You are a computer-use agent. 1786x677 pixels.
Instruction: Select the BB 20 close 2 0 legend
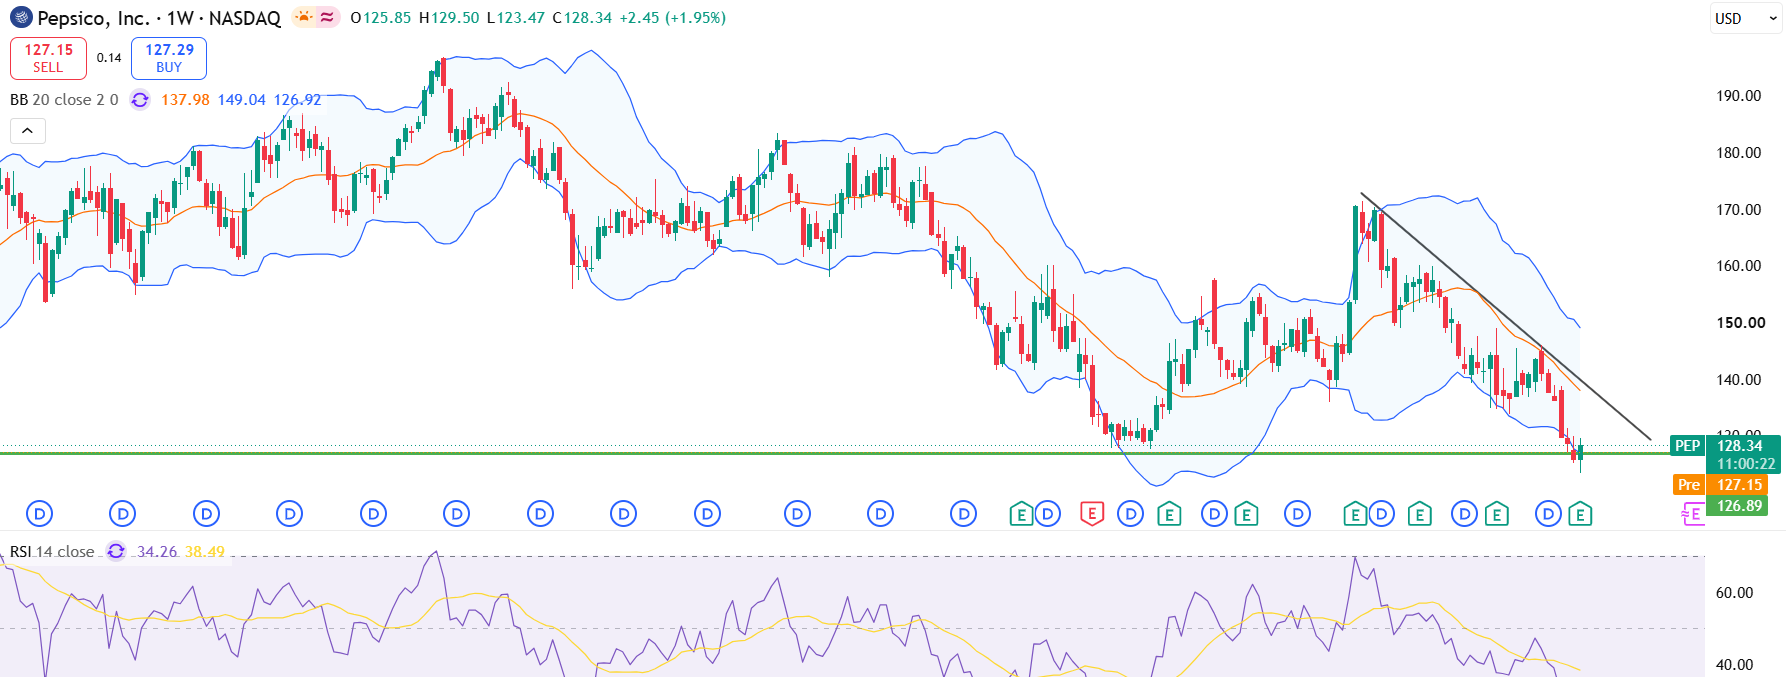click(x=64, y=100)
